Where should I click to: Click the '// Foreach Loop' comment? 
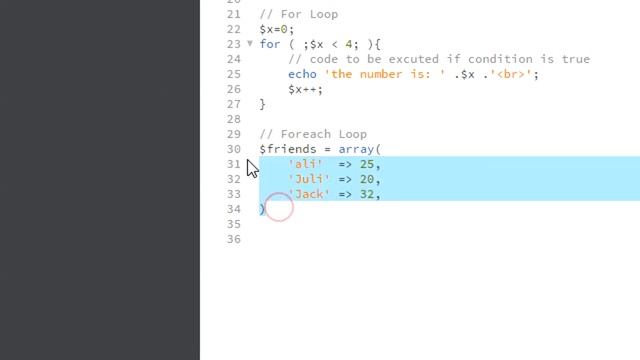pos(313,134)
